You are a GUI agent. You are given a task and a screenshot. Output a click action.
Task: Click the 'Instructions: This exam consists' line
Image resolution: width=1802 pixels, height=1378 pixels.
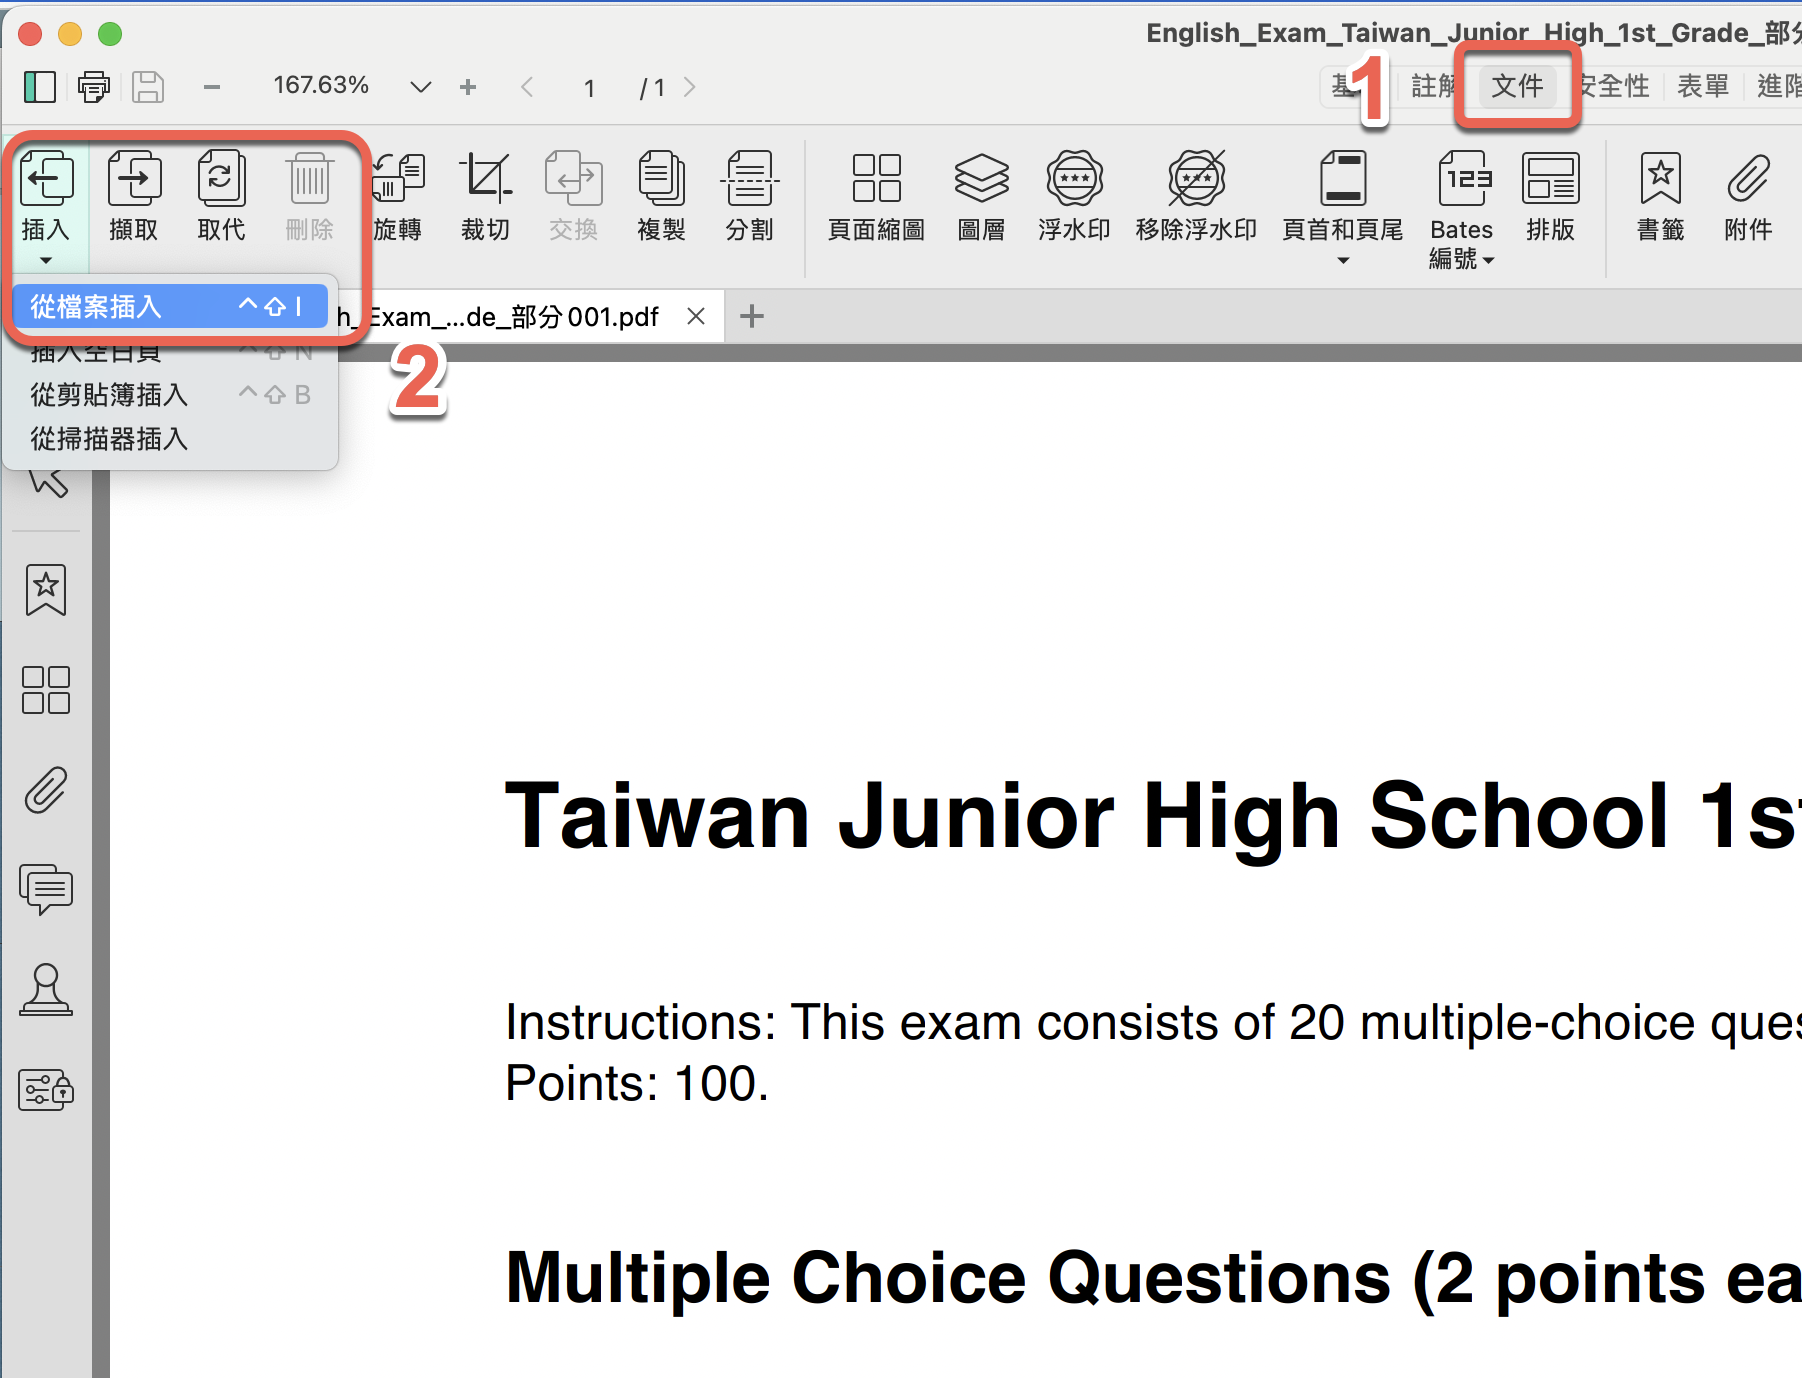1153,1022
